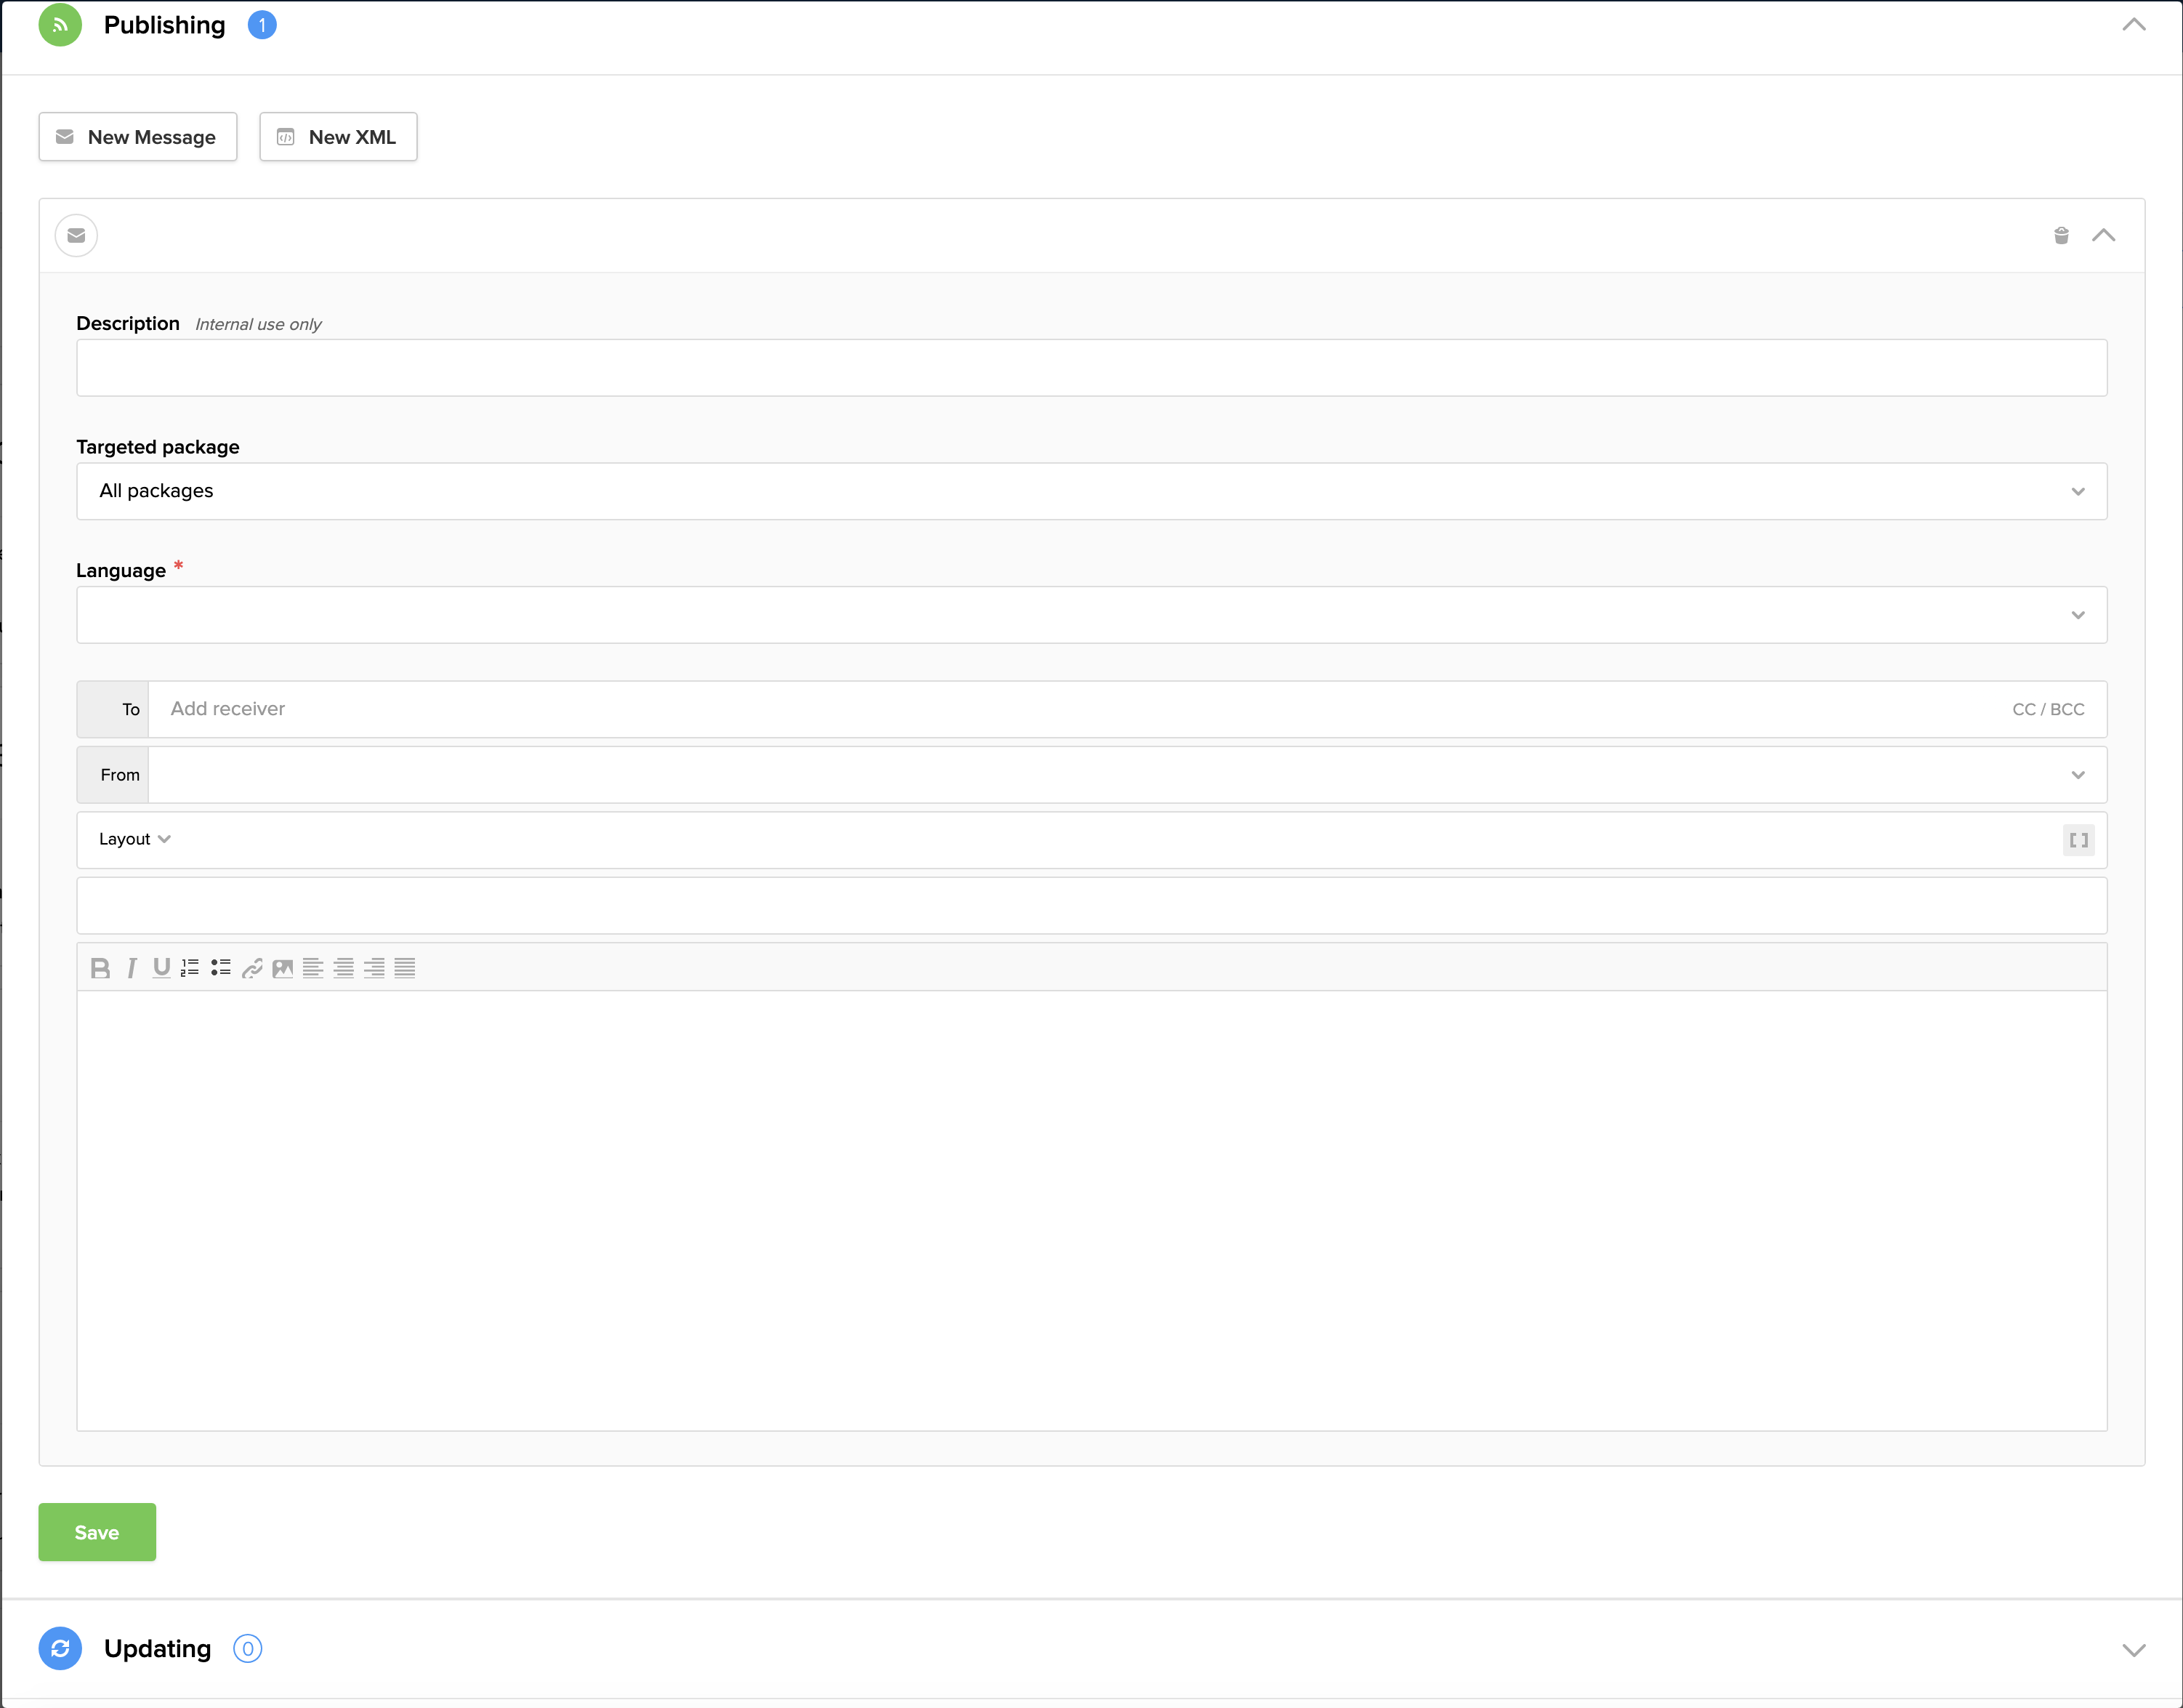Open the Layout menu
Screen dimensions: 2183x1708
pyautogui.click(x=134, y=839)
